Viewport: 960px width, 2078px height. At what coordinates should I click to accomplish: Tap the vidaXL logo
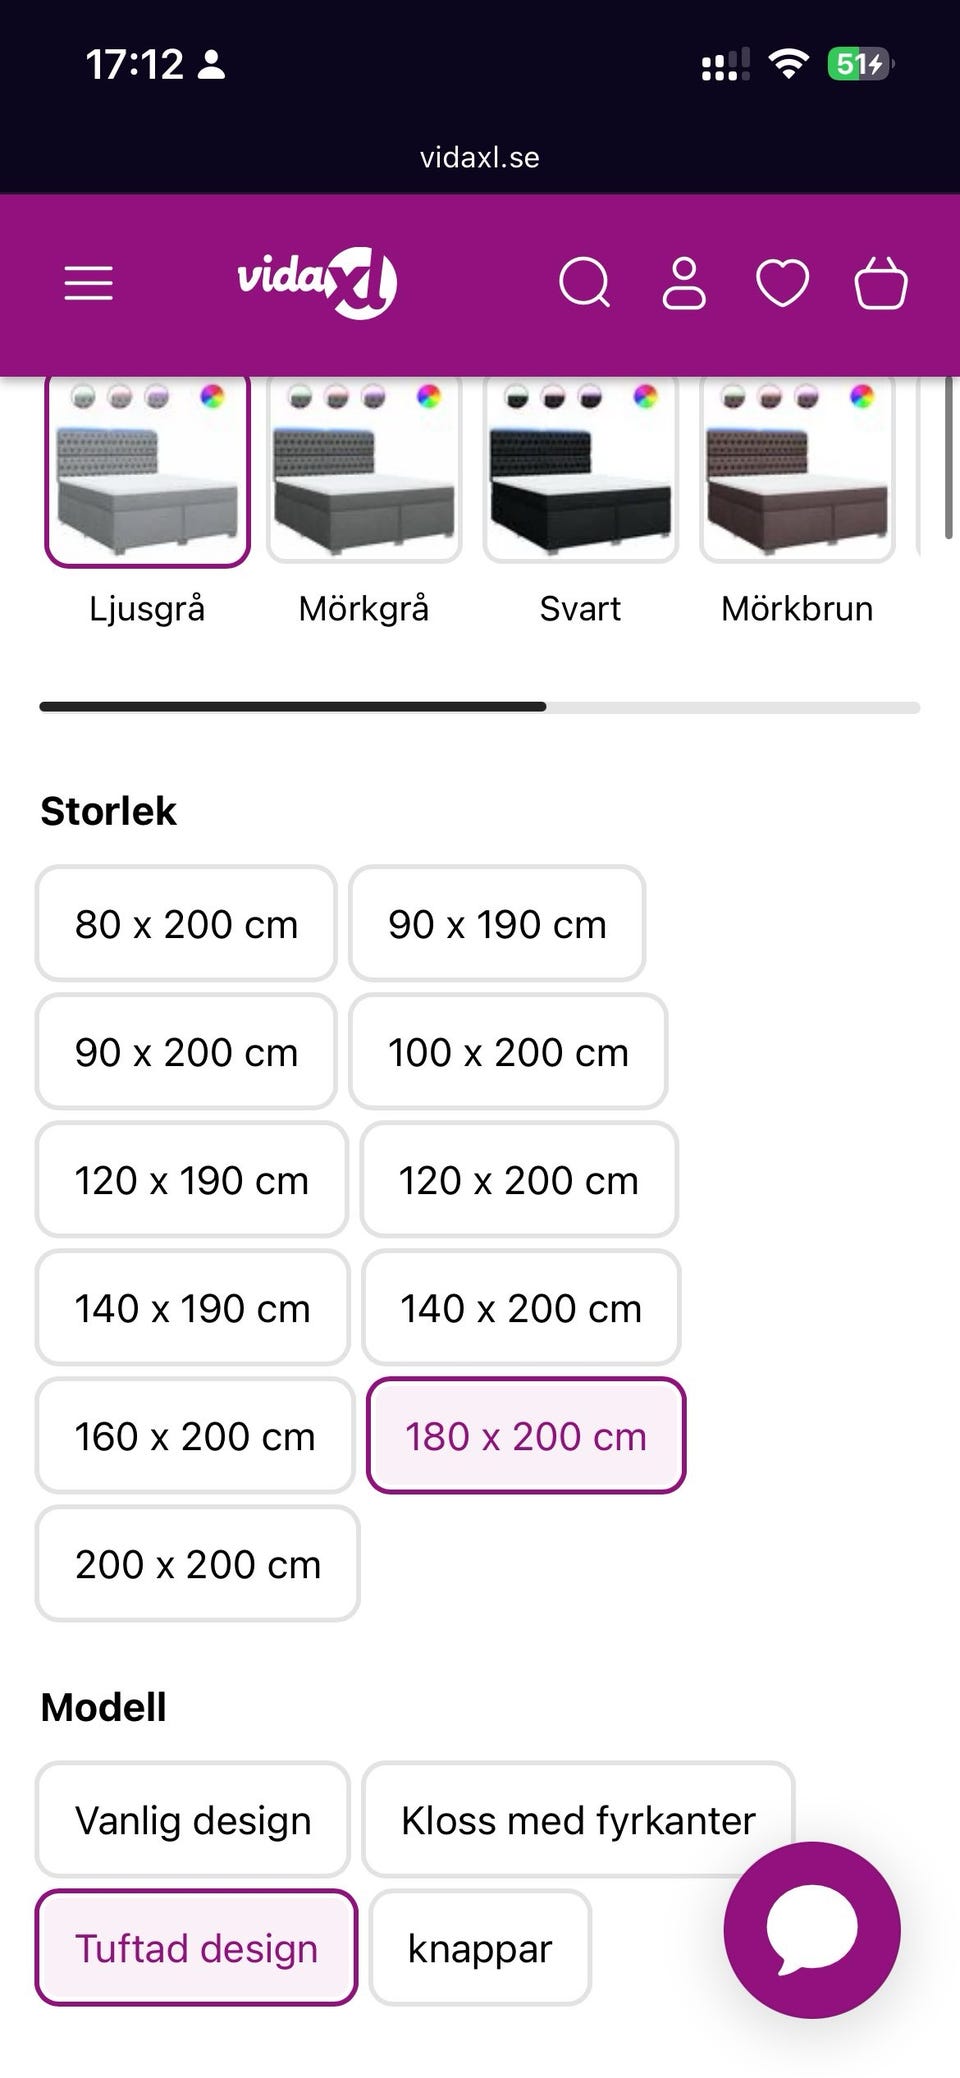(x=317, y=283)
